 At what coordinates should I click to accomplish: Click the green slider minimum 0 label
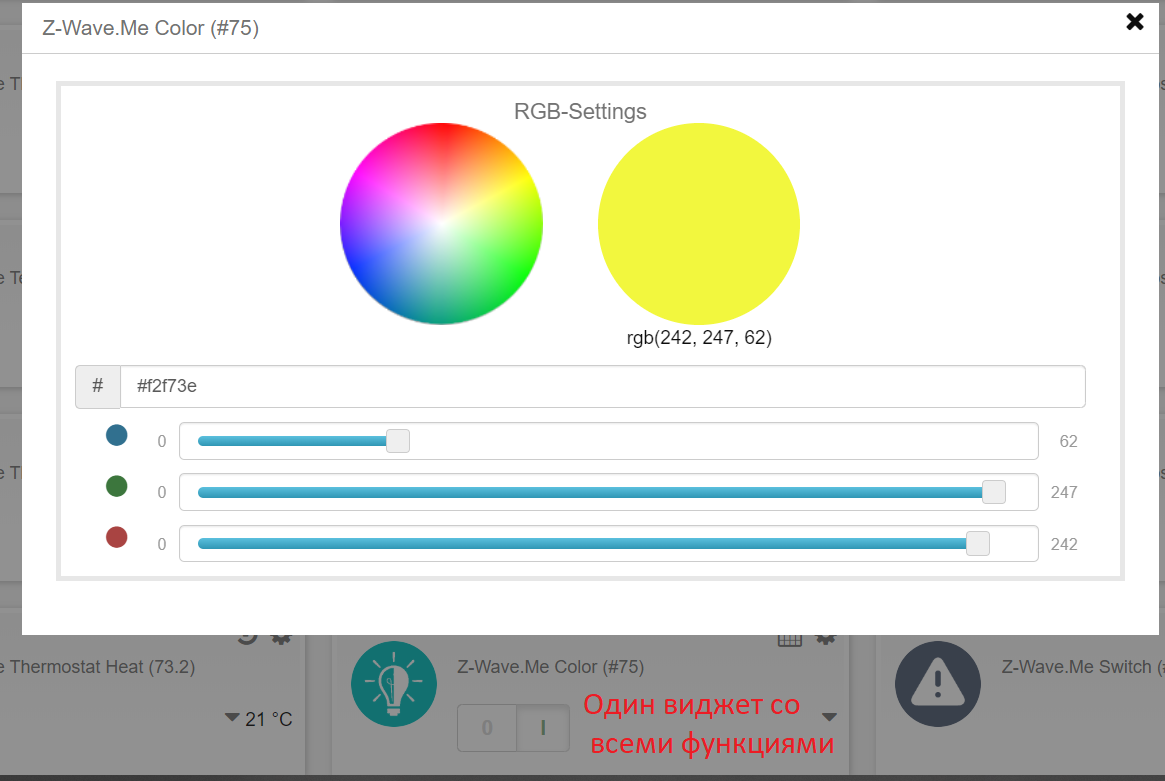click(x=161, y=493)
